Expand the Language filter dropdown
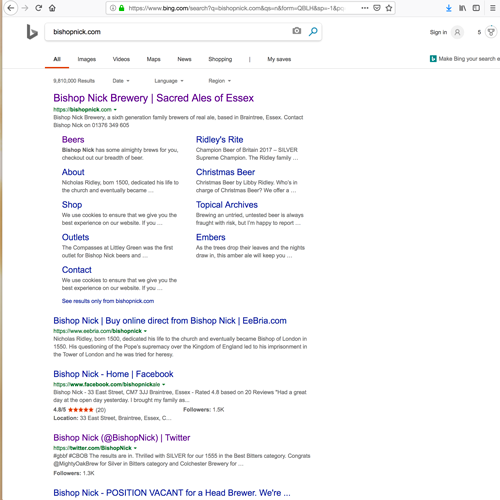The height and width of the screenshot is (500, 500). click(x=169, y=81)
